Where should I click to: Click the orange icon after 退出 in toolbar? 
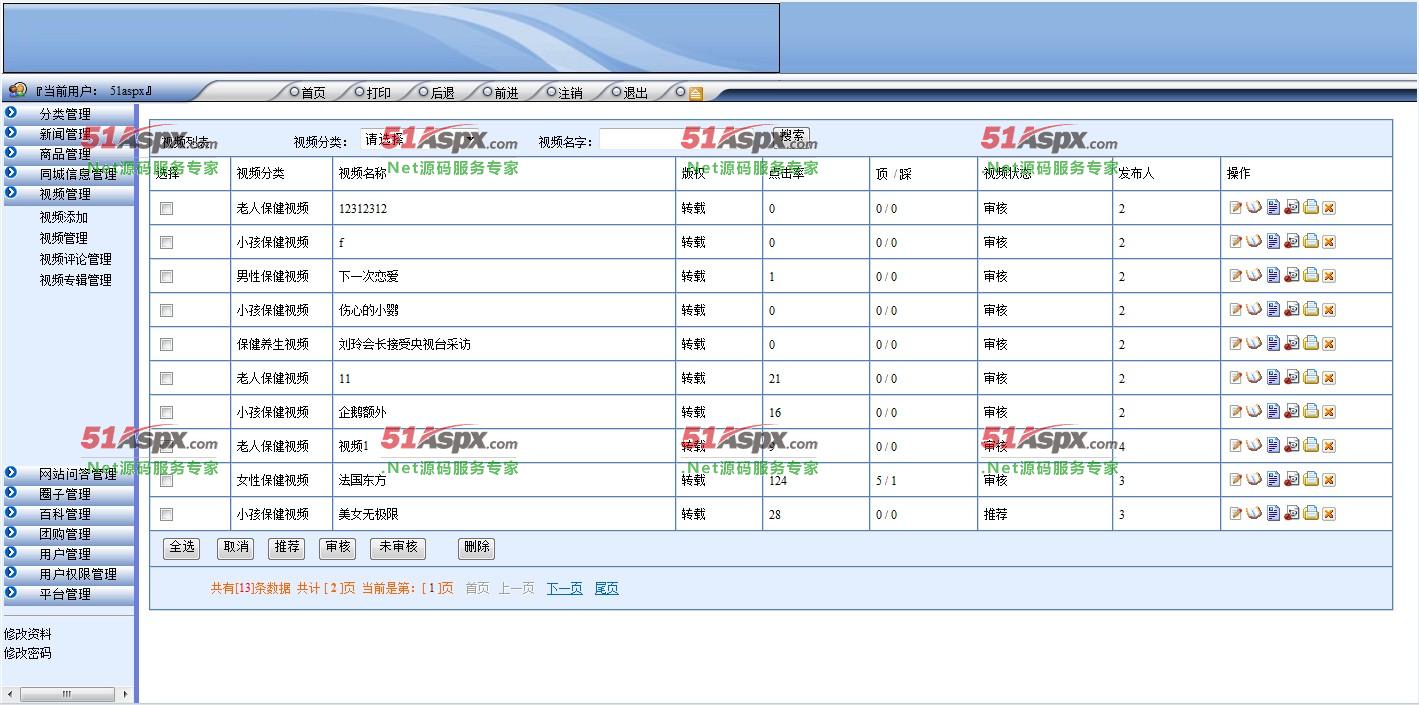click(x=696, y=94)
